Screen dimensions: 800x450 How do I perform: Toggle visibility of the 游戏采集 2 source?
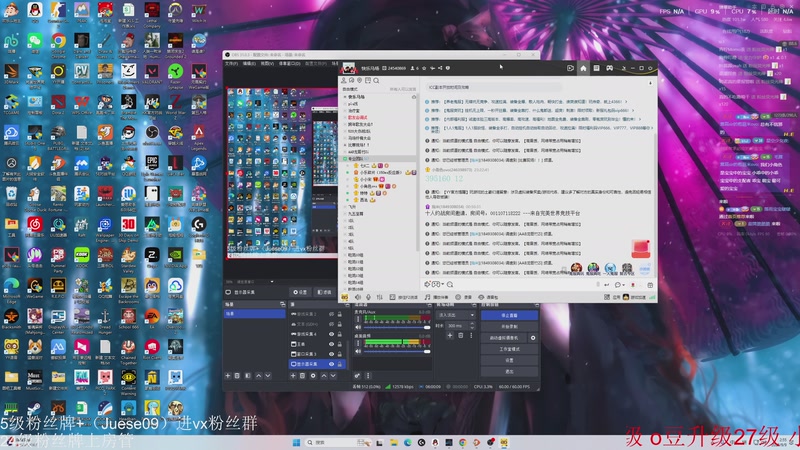pos(331,314)
